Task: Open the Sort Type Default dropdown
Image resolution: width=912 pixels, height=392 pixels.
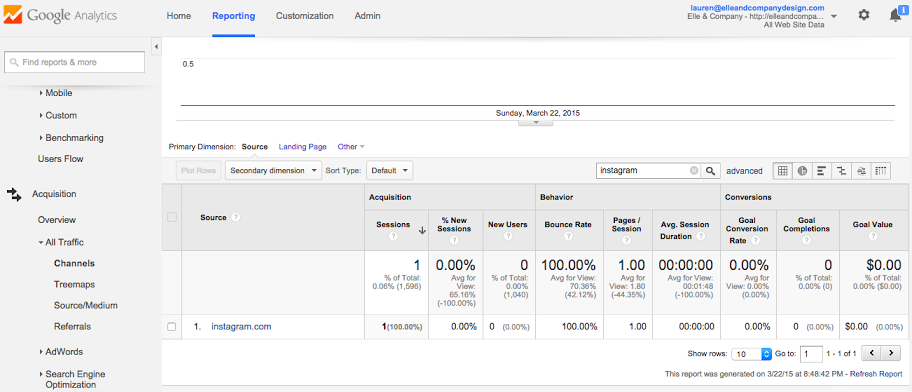Action: coord(389,170)
